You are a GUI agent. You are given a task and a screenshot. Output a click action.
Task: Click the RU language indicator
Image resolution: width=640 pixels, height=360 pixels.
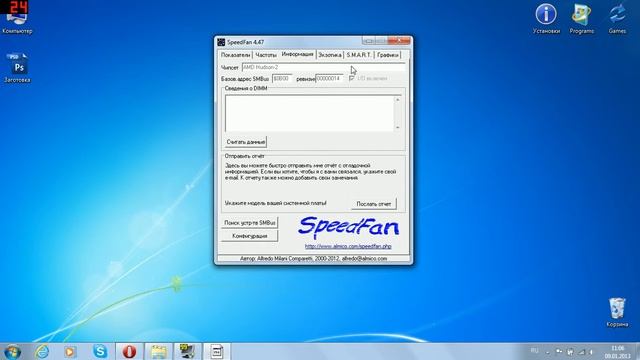[x=534, y=351]
